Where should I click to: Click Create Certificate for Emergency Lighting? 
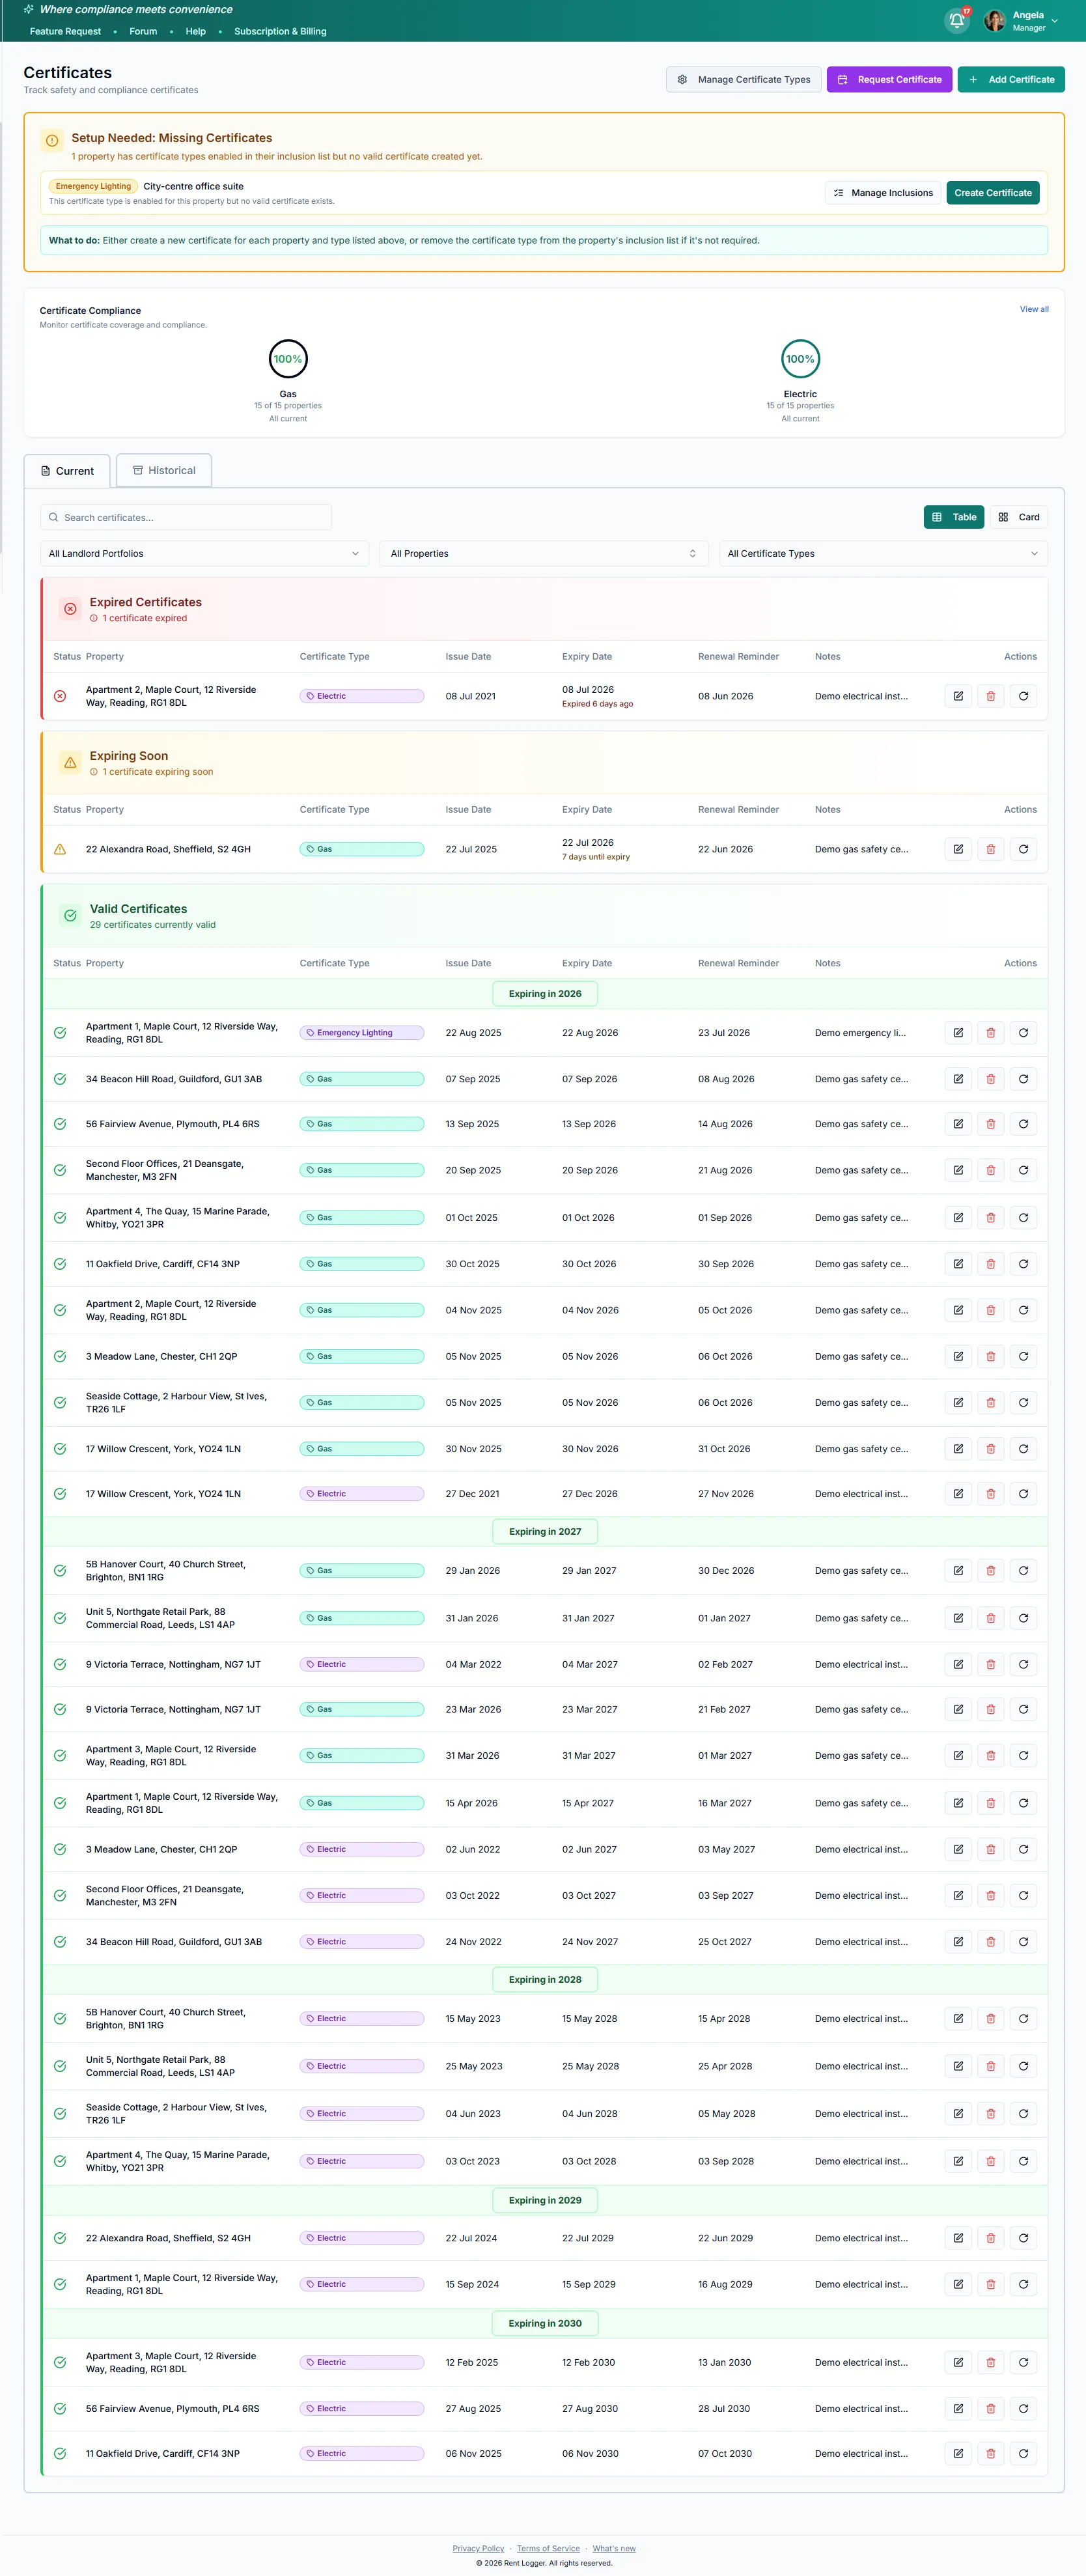tap(993, 193)
